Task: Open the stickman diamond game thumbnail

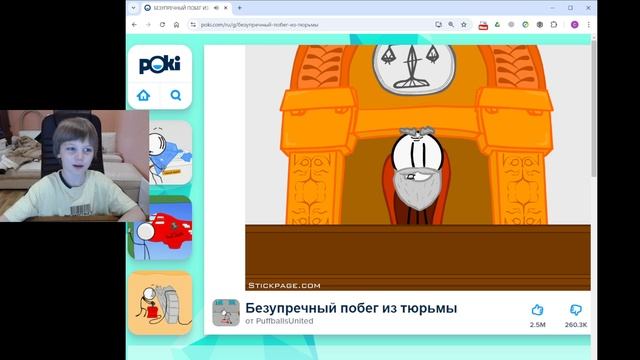Action: 170,153
